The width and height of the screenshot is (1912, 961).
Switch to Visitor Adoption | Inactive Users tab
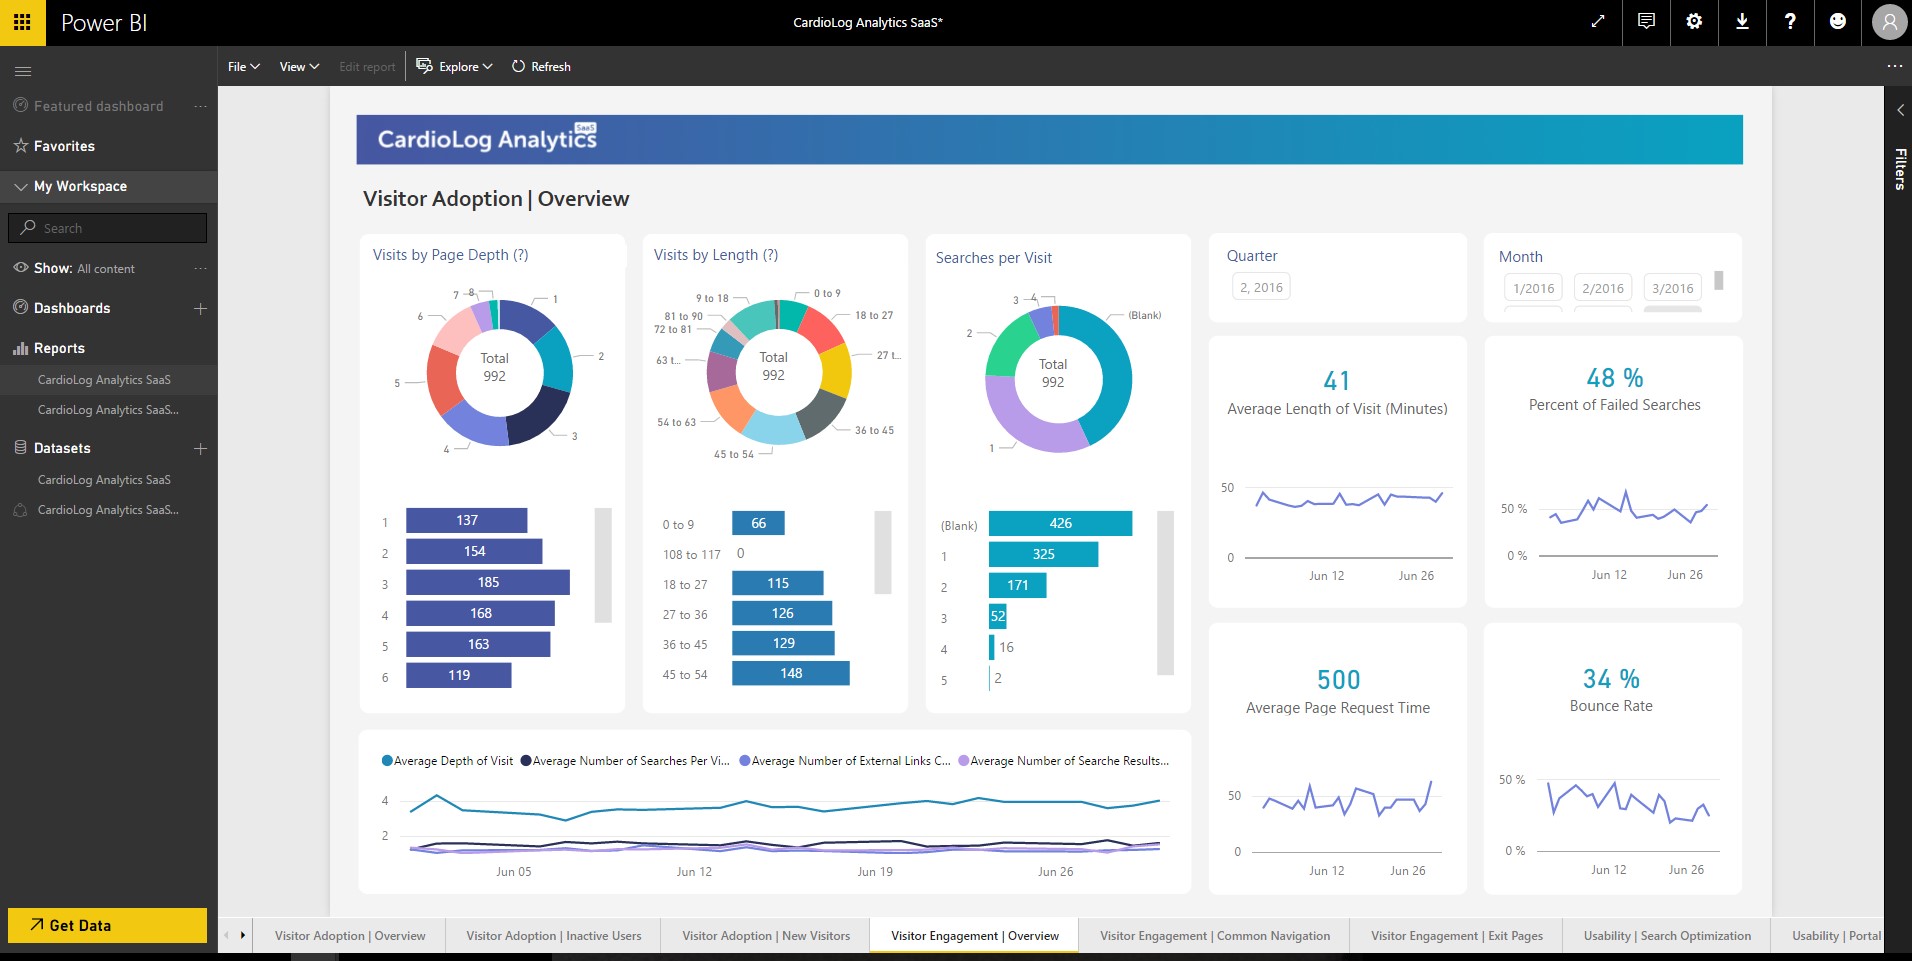pyautogui.click(x=554, y=936)
